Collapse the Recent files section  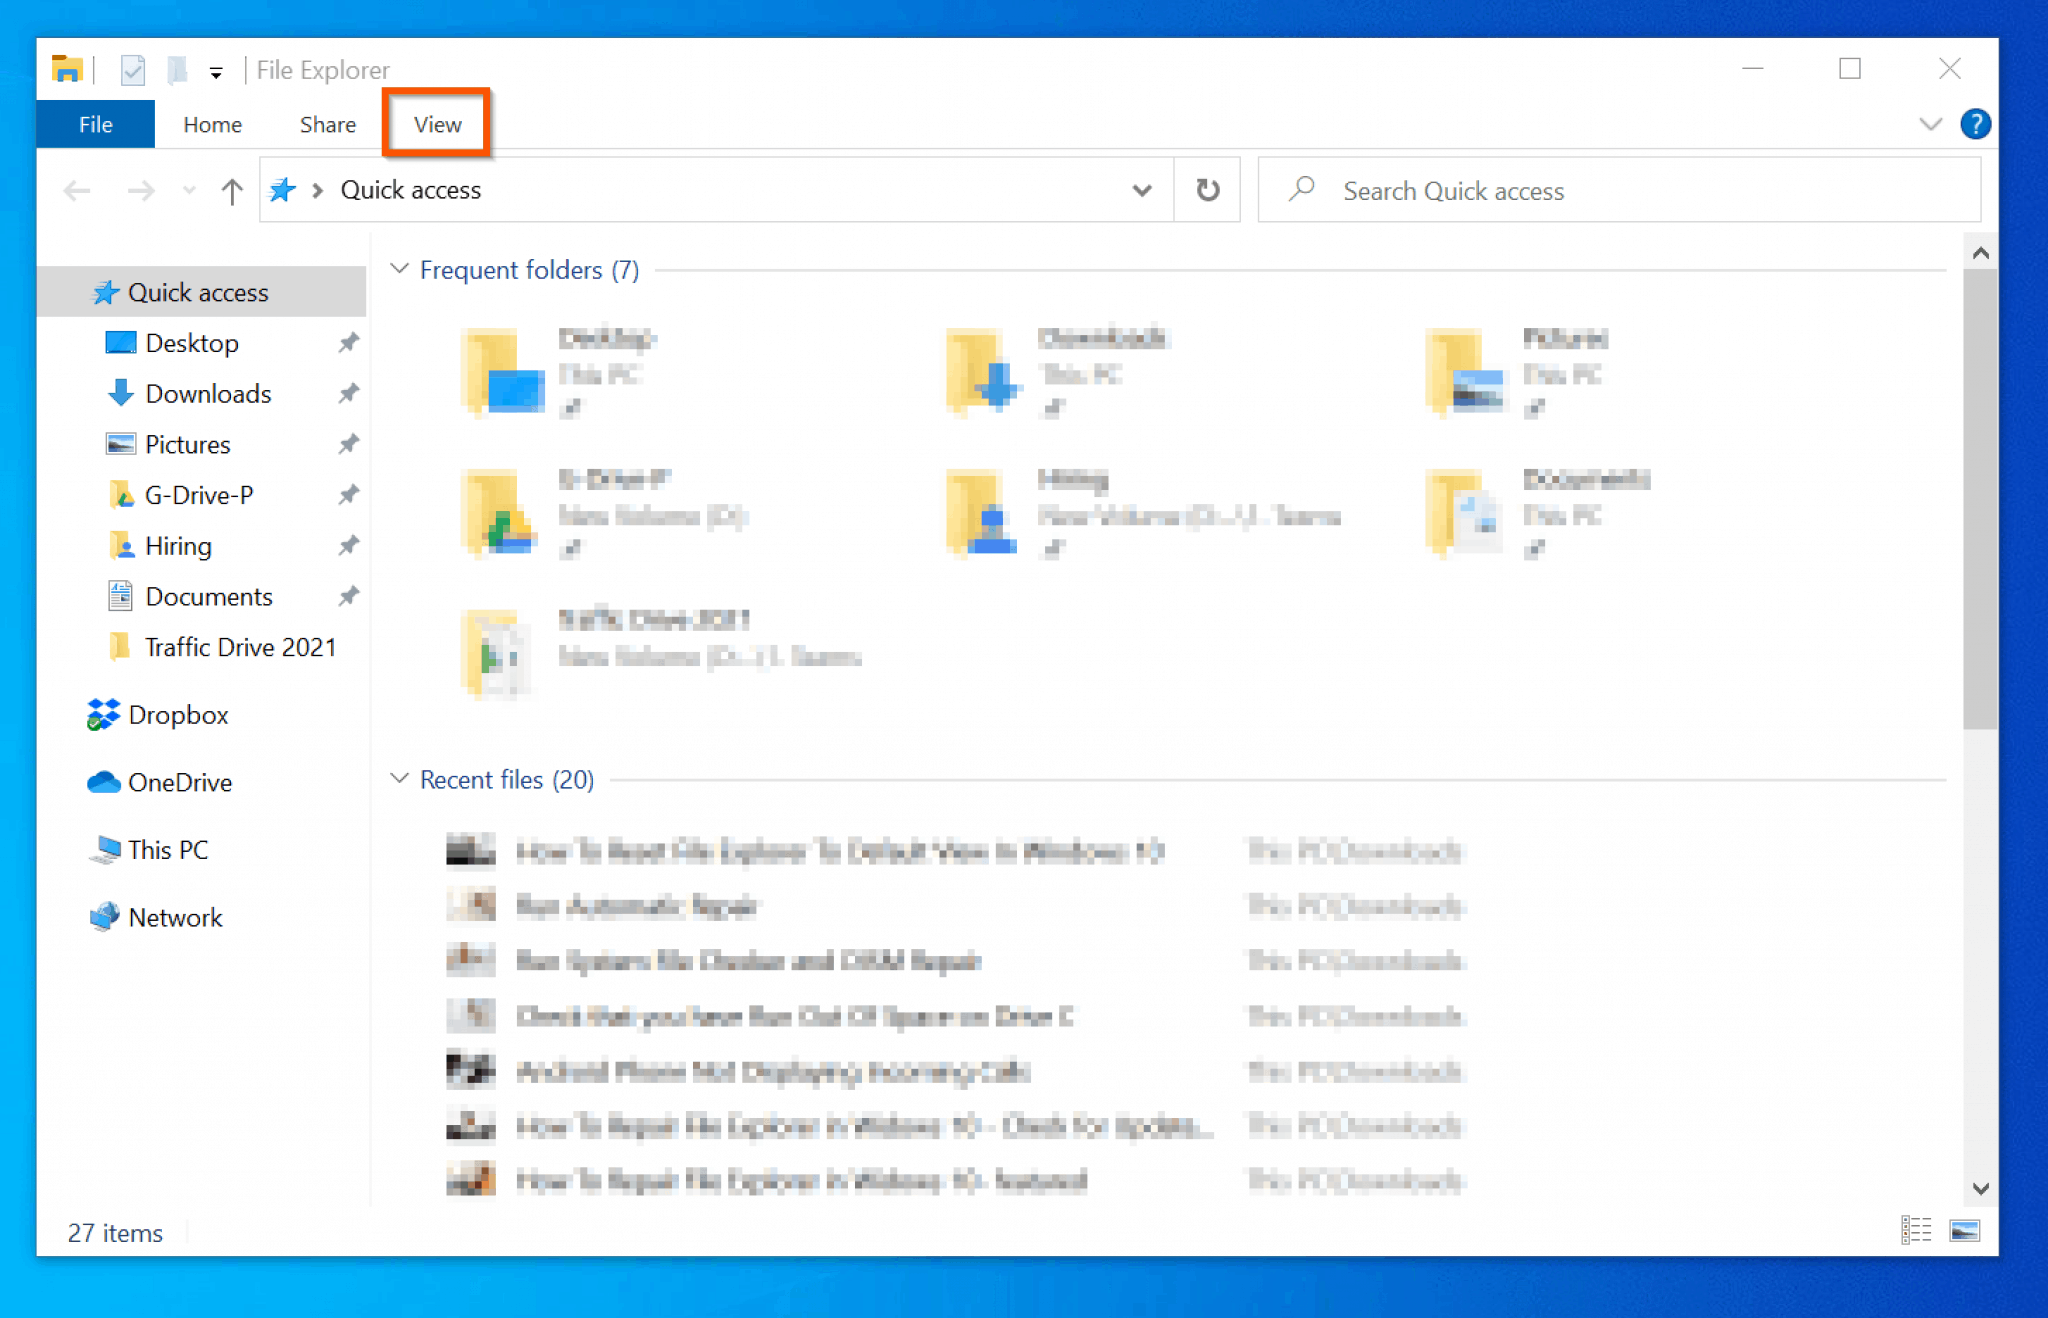tap(399, 778)
